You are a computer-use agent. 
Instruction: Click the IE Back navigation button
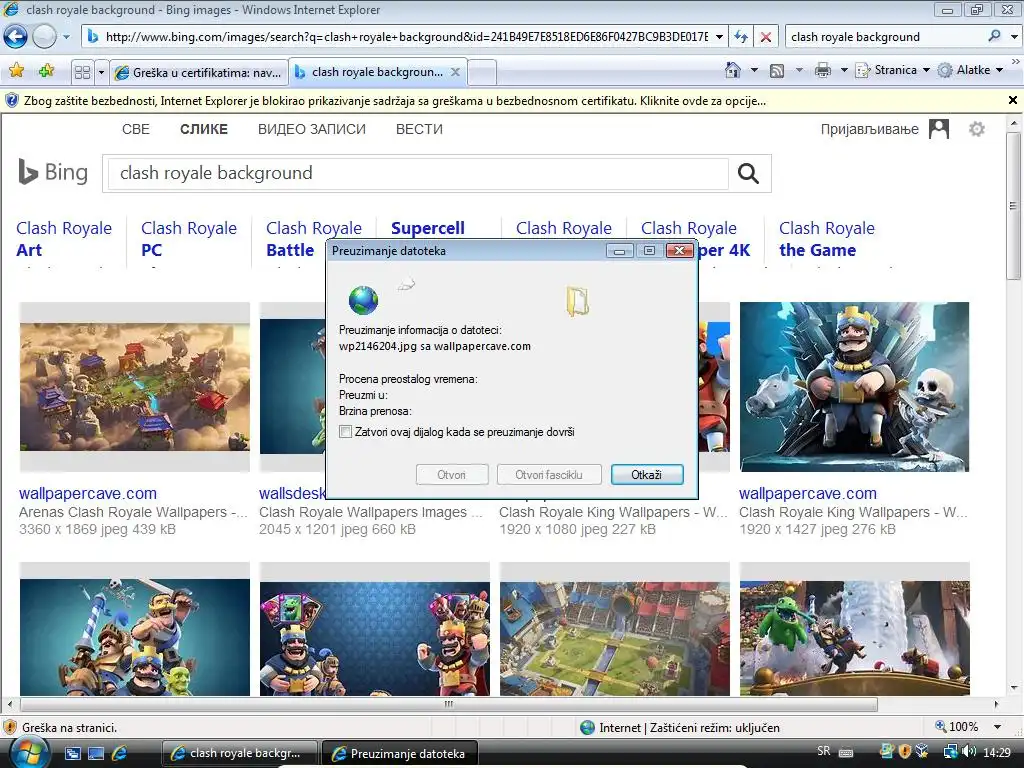tap(15, 37)
